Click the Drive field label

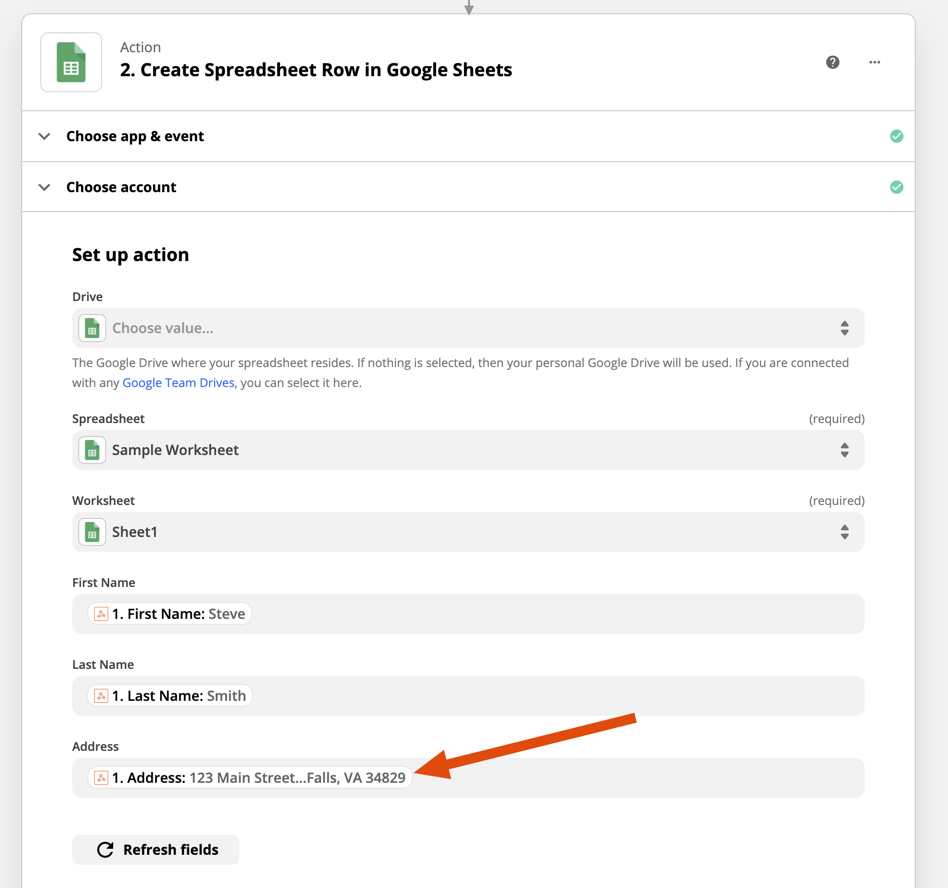pos(87,297)
